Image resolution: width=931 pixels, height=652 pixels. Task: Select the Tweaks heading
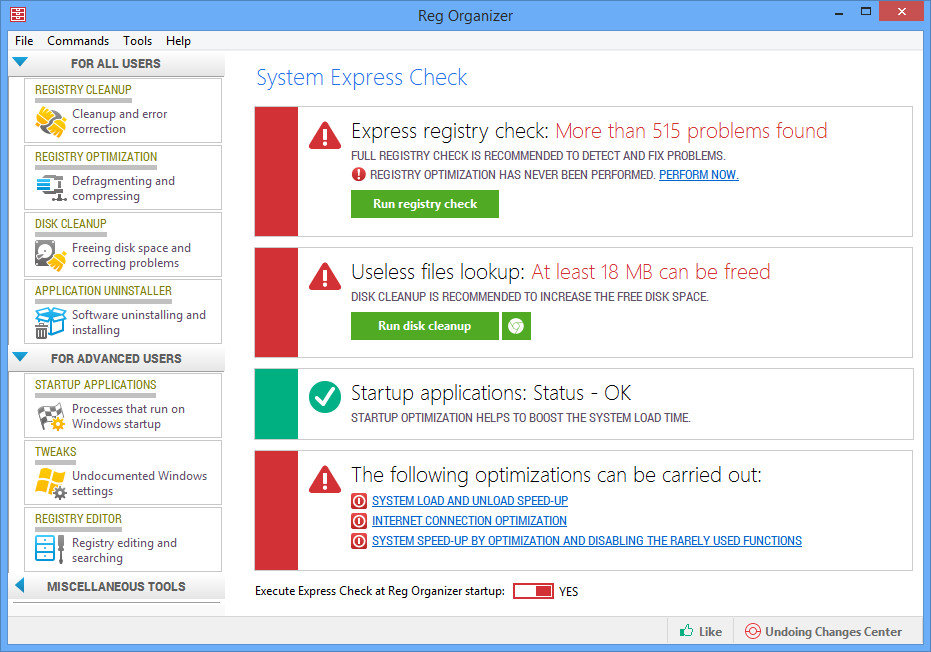click(x=56, y=452)
